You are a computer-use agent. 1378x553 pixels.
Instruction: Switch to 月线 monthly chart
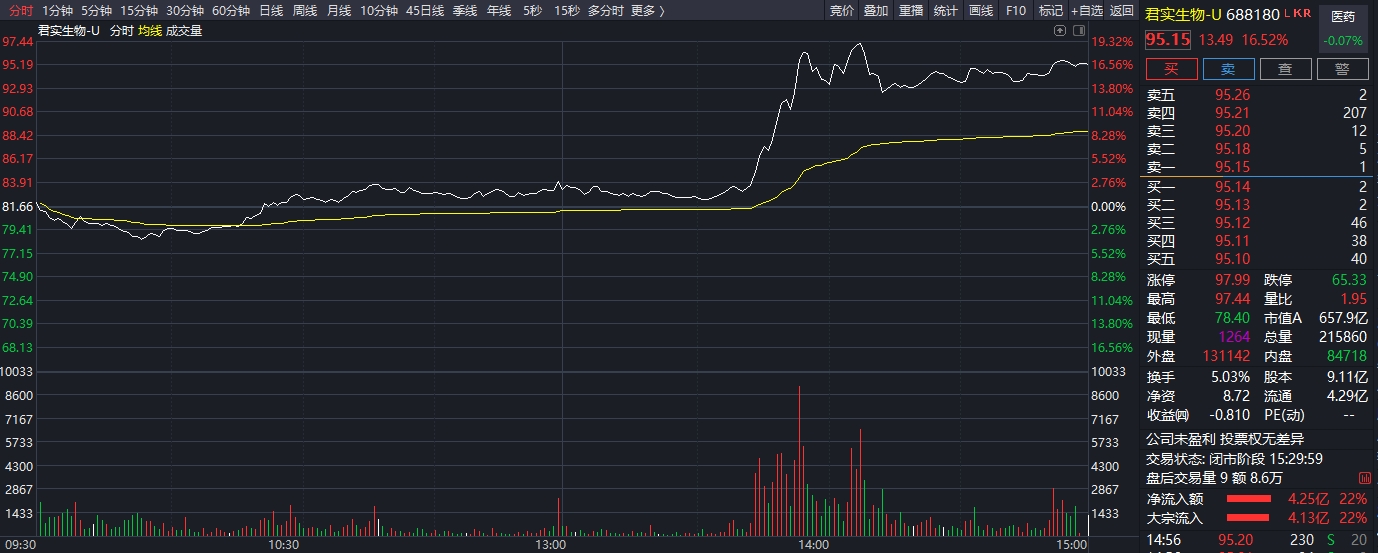pos(339,11)
